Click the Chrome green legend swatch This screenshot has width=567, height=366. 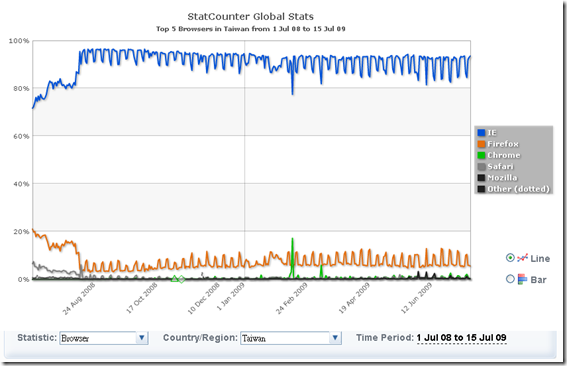coord(481,155)
